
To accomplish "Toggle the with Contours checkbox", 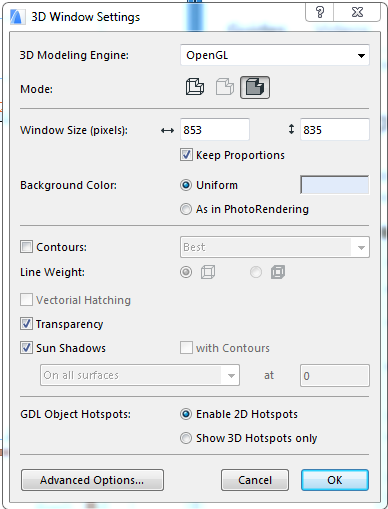I will [x=186, y=348].
